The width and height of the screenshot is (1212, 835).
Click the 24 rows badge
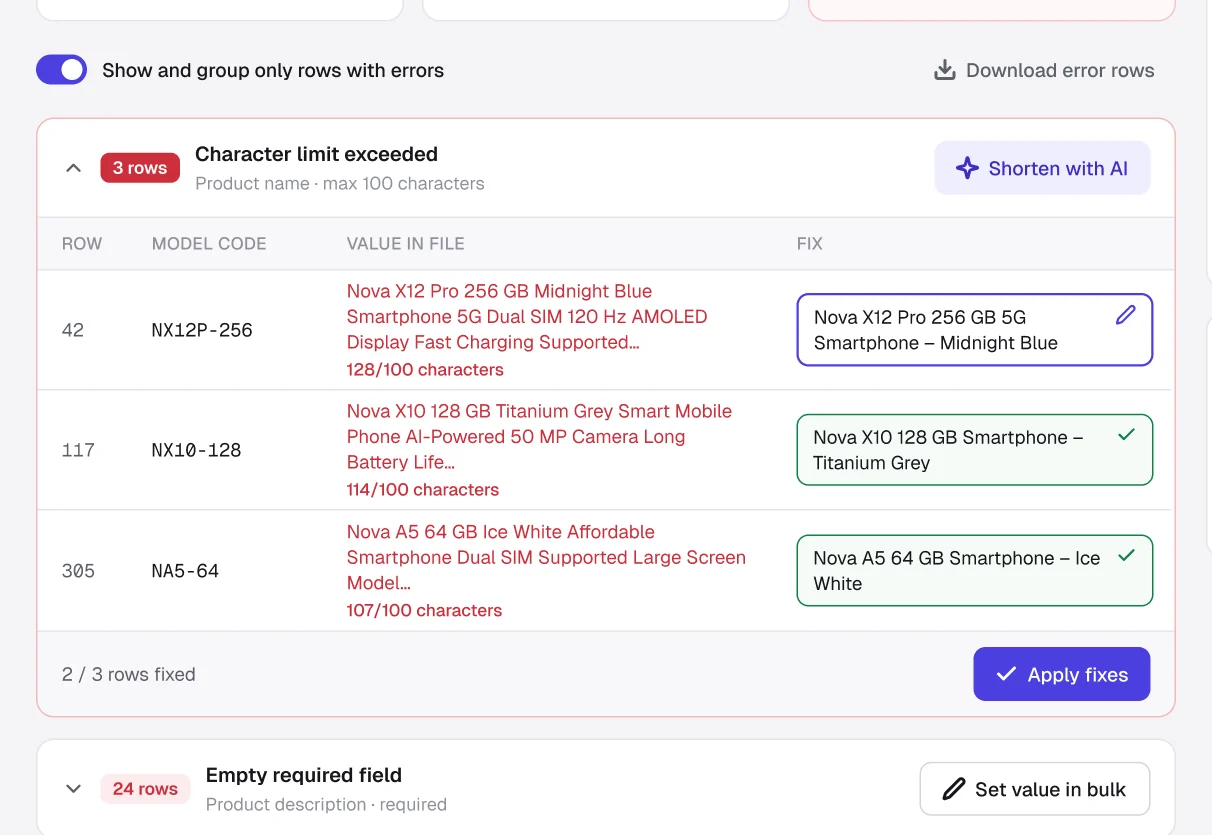[x=145, y=789]
